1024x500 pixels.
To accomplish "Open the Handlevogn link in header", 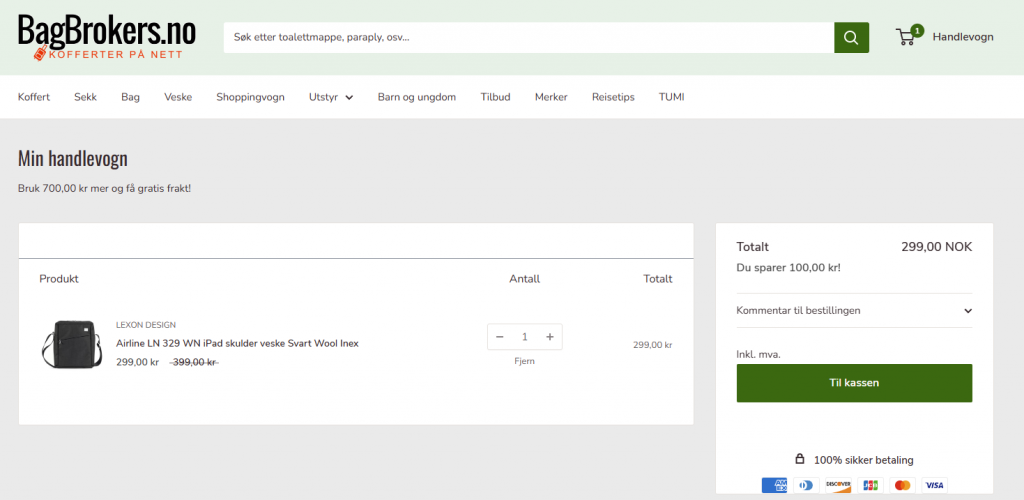I will [x=963, y=37].
